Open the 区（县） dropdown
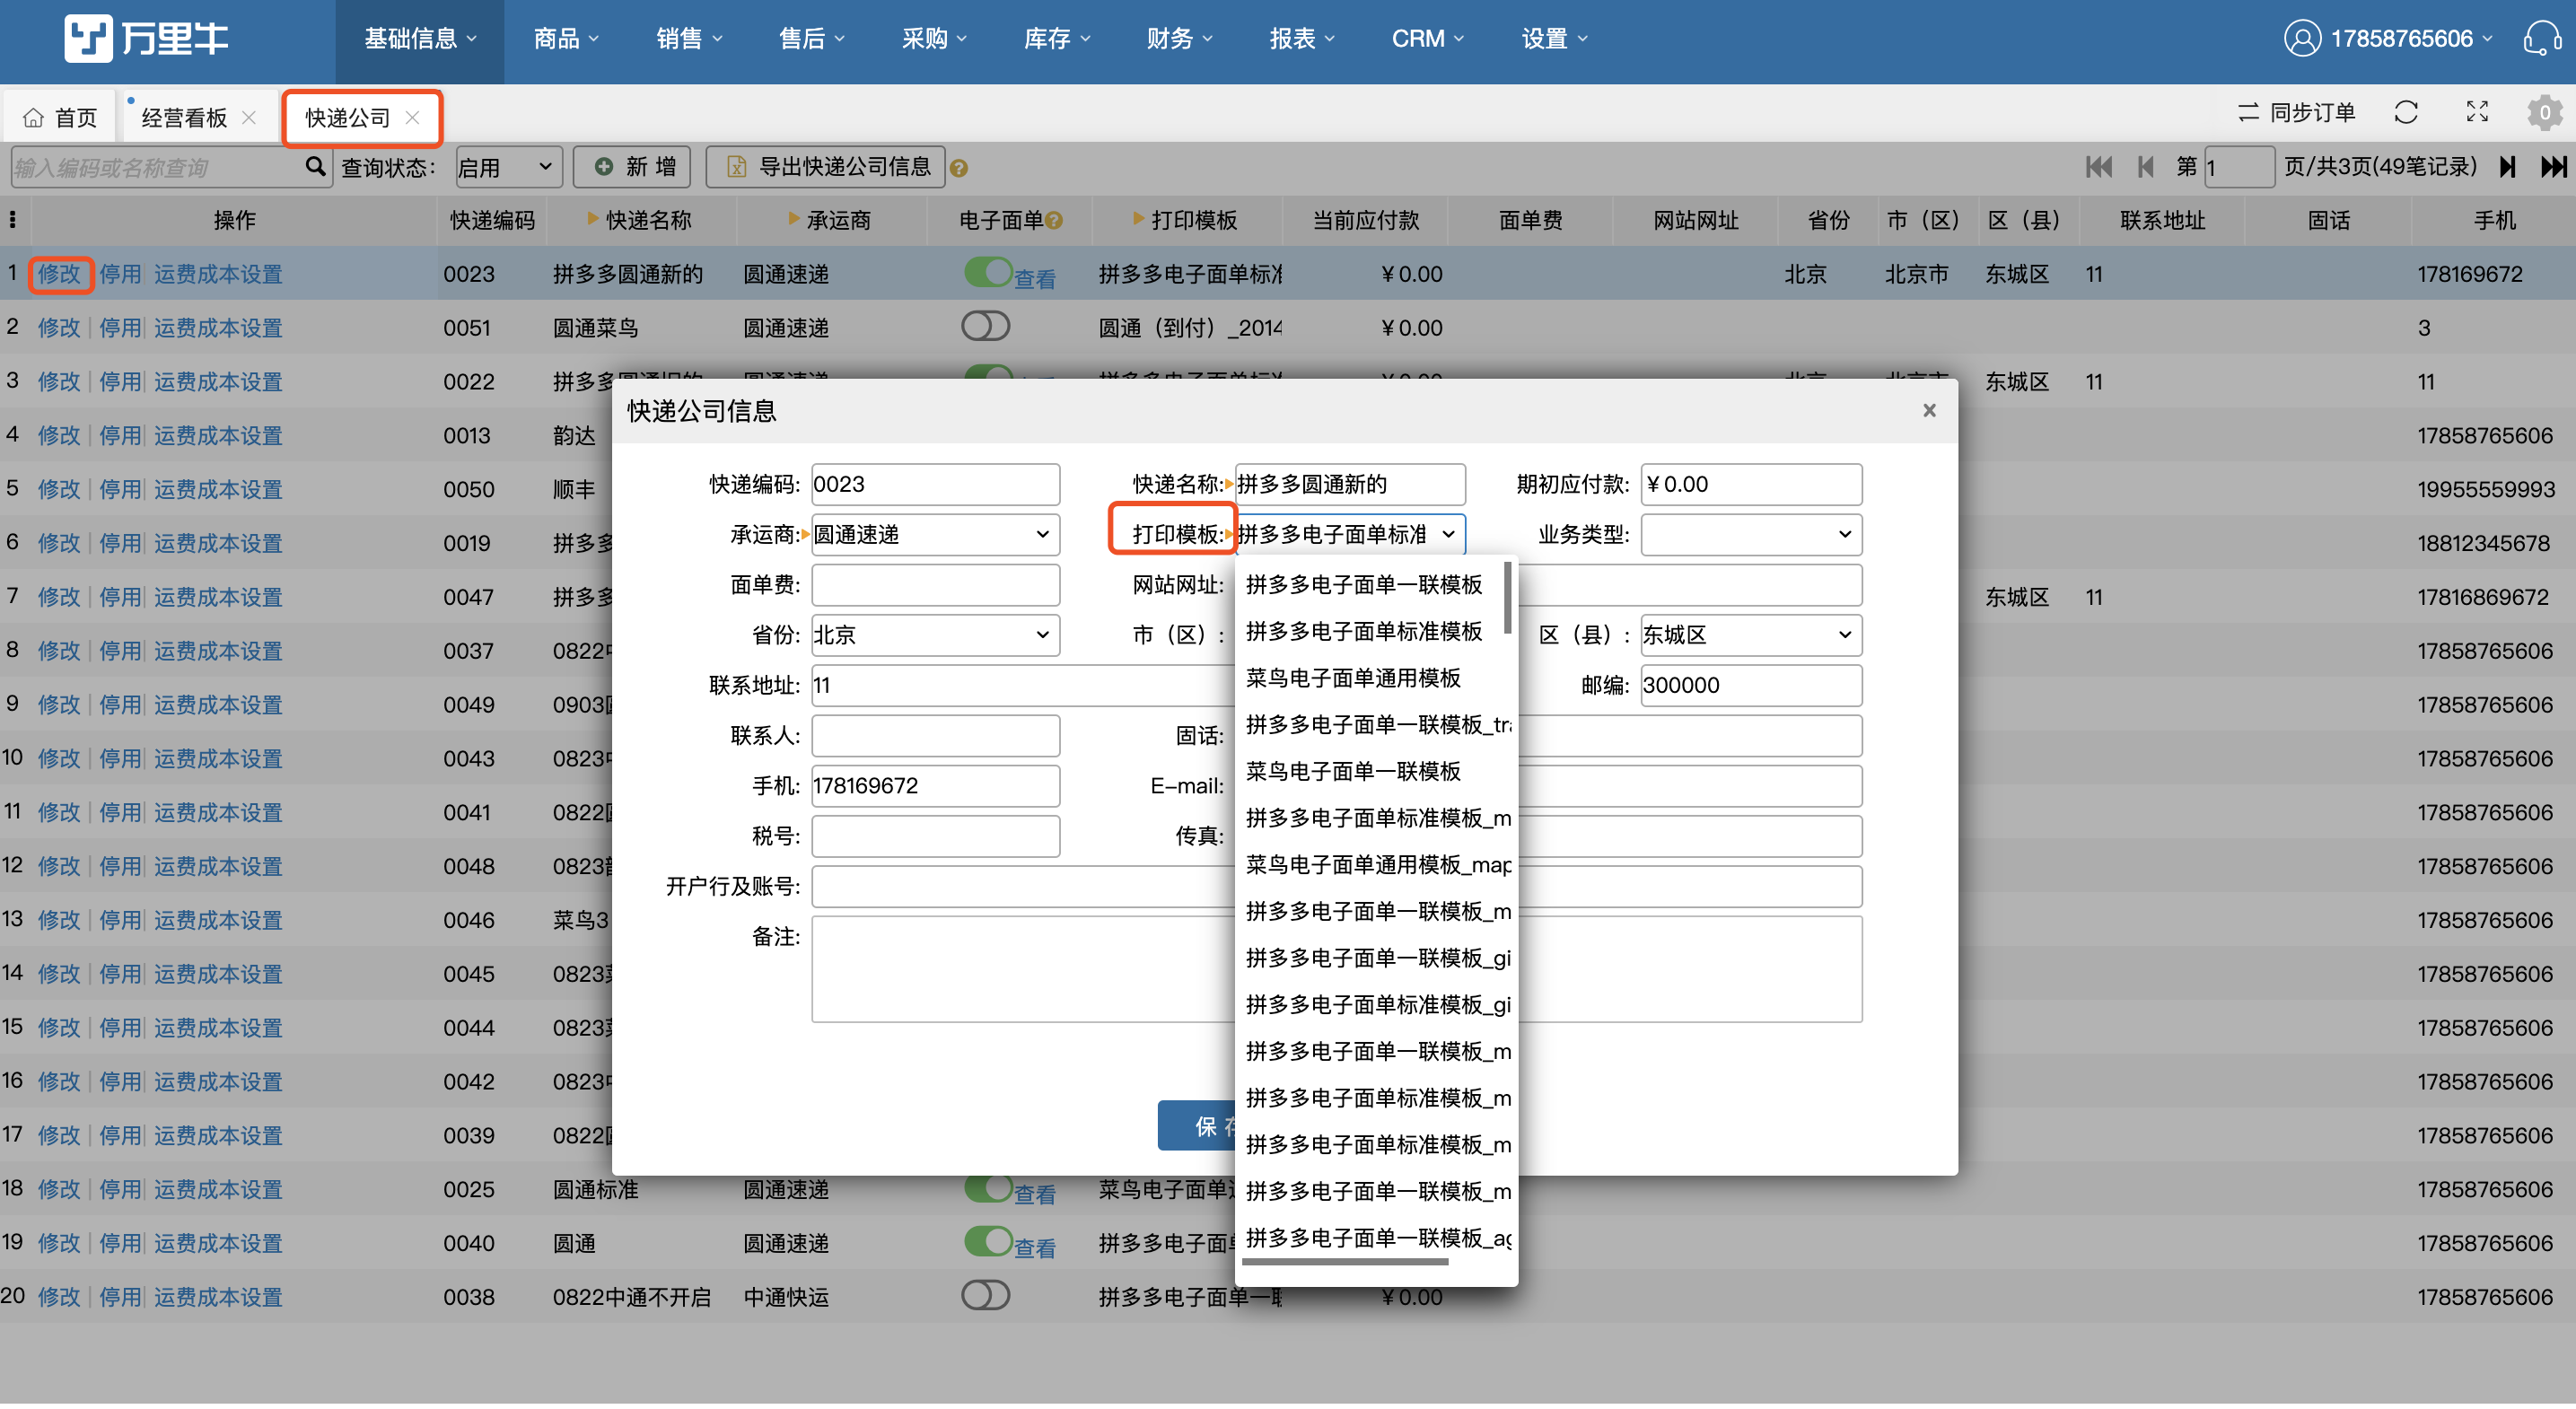 pyautogui.click(x=1751, y=635)
